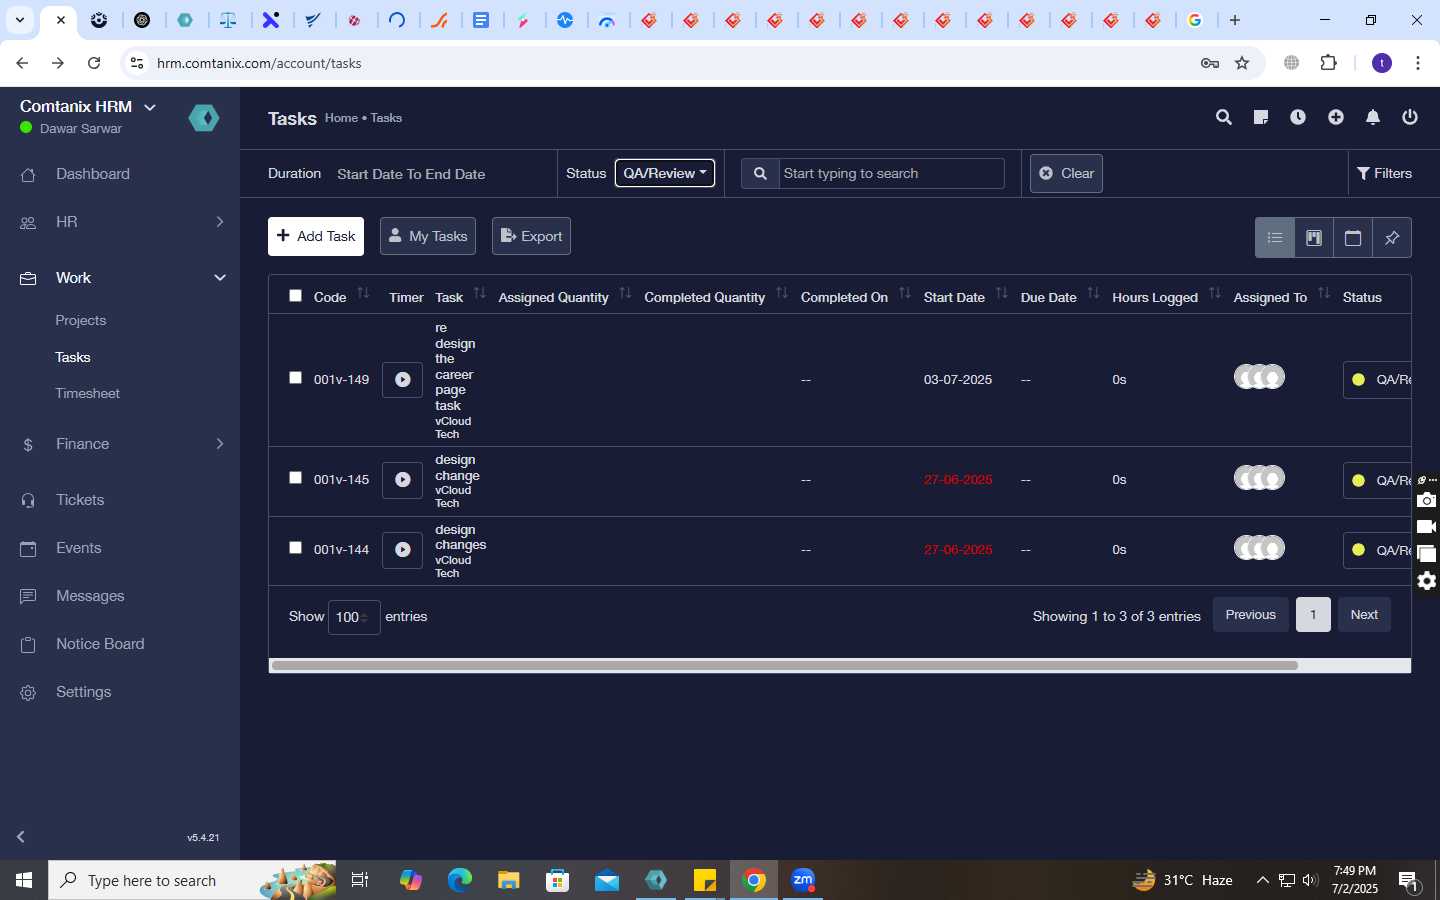Switch to kanban board view icon
1440x900 pixels.
tap(1314, 238)
